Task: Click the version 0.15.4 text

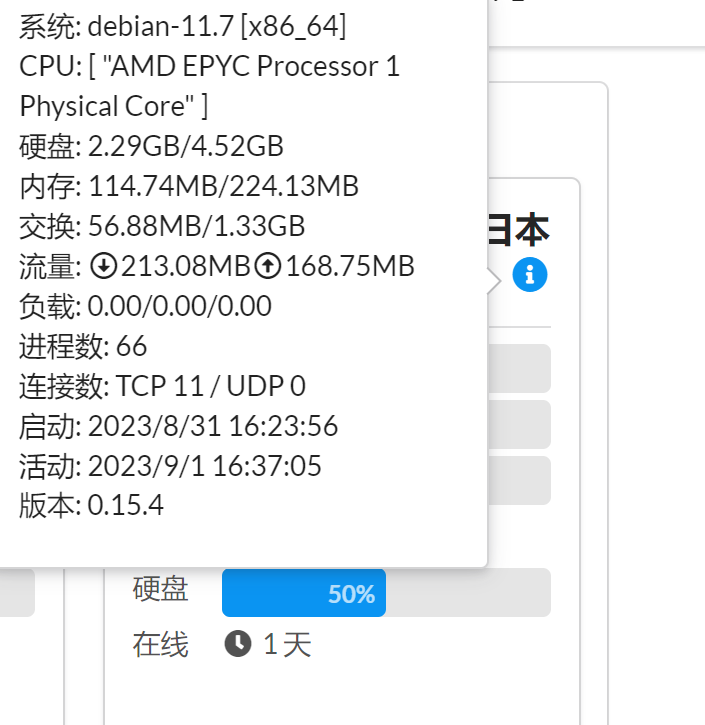Action: click(125, 505)
